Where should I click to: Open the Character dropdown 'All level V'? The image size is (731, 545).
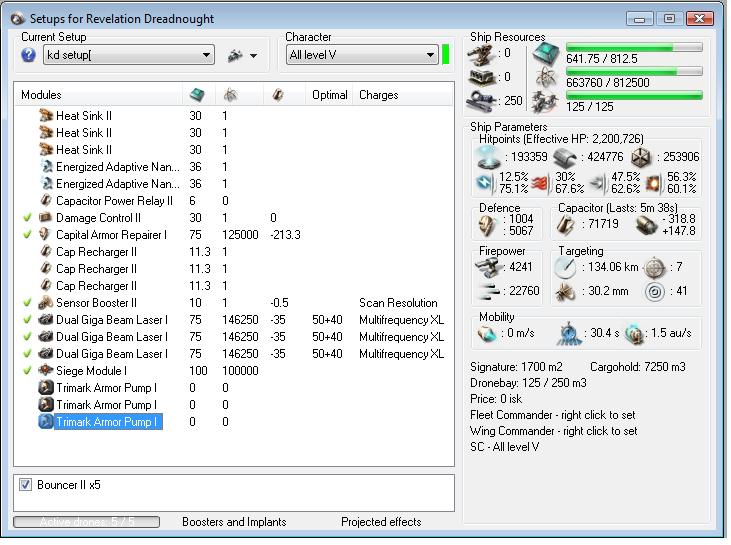coord(362,55)
